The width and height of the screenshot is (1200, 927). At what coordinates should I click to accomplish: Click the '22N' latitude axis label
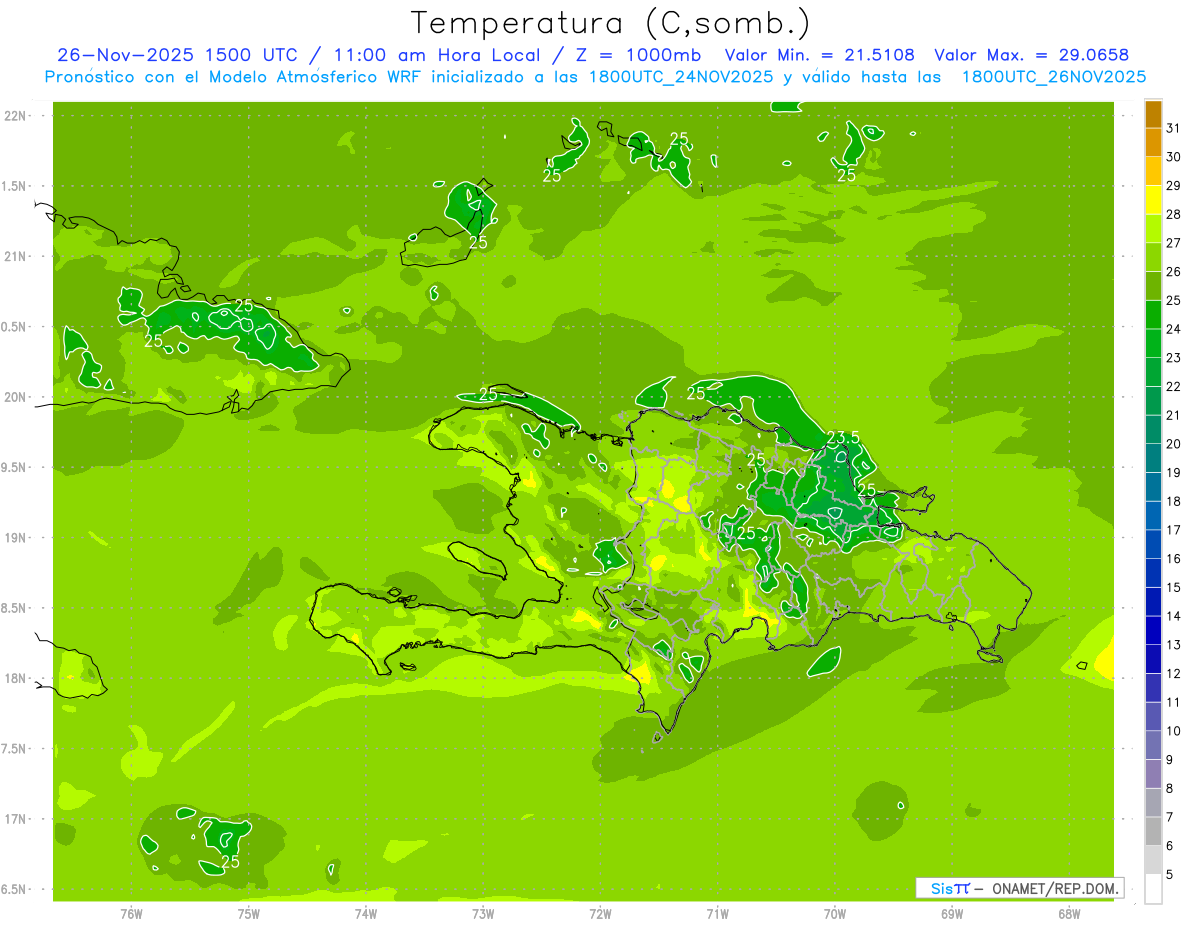tap(16, 116)
